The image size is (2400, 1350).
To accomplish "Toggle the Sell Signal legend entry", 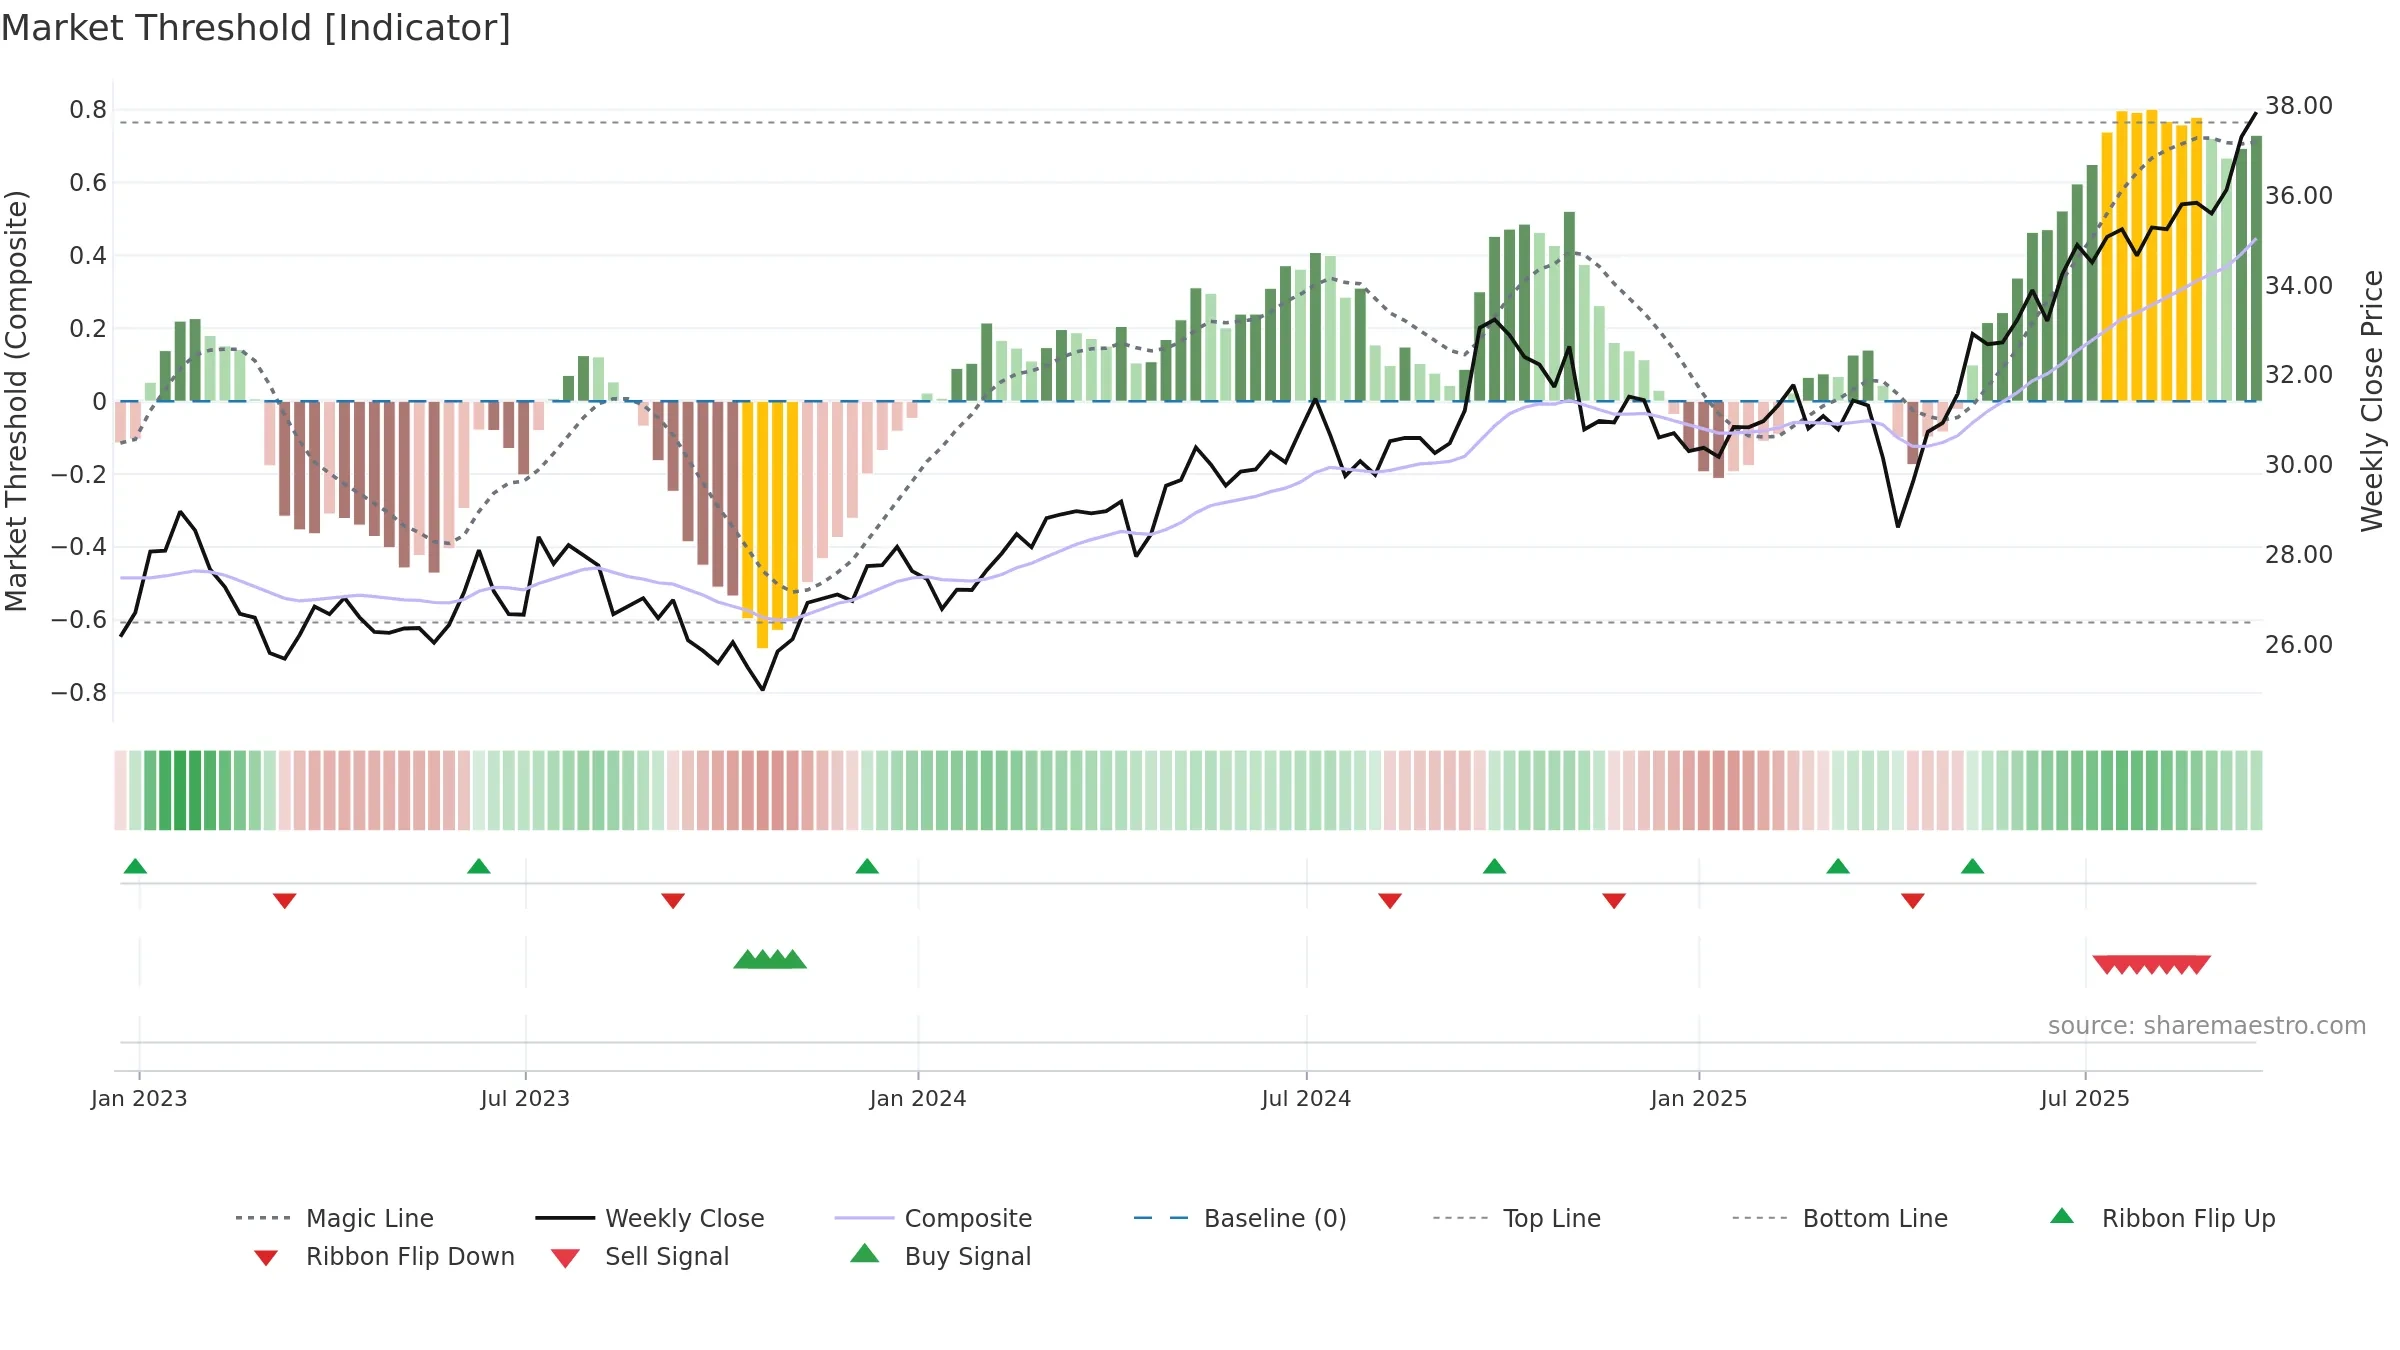I will [x=640, y=1256].
